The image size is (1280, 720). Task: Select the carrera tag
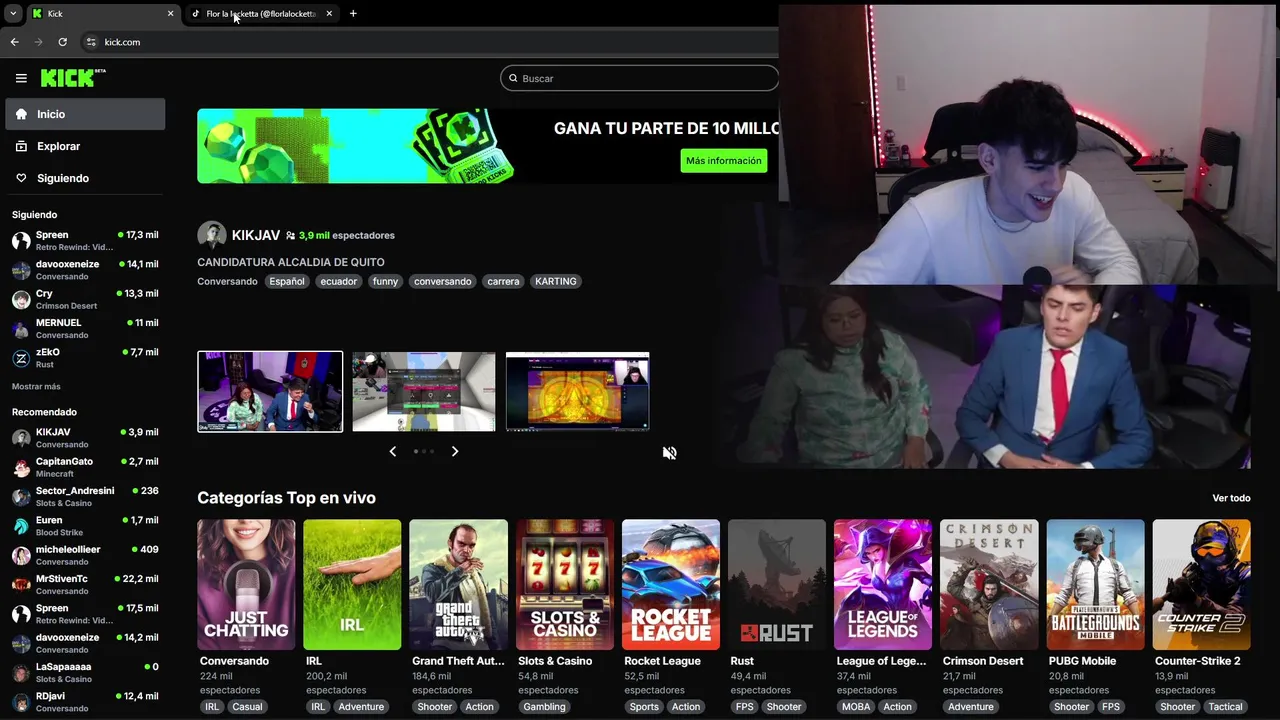coord(503,281)
